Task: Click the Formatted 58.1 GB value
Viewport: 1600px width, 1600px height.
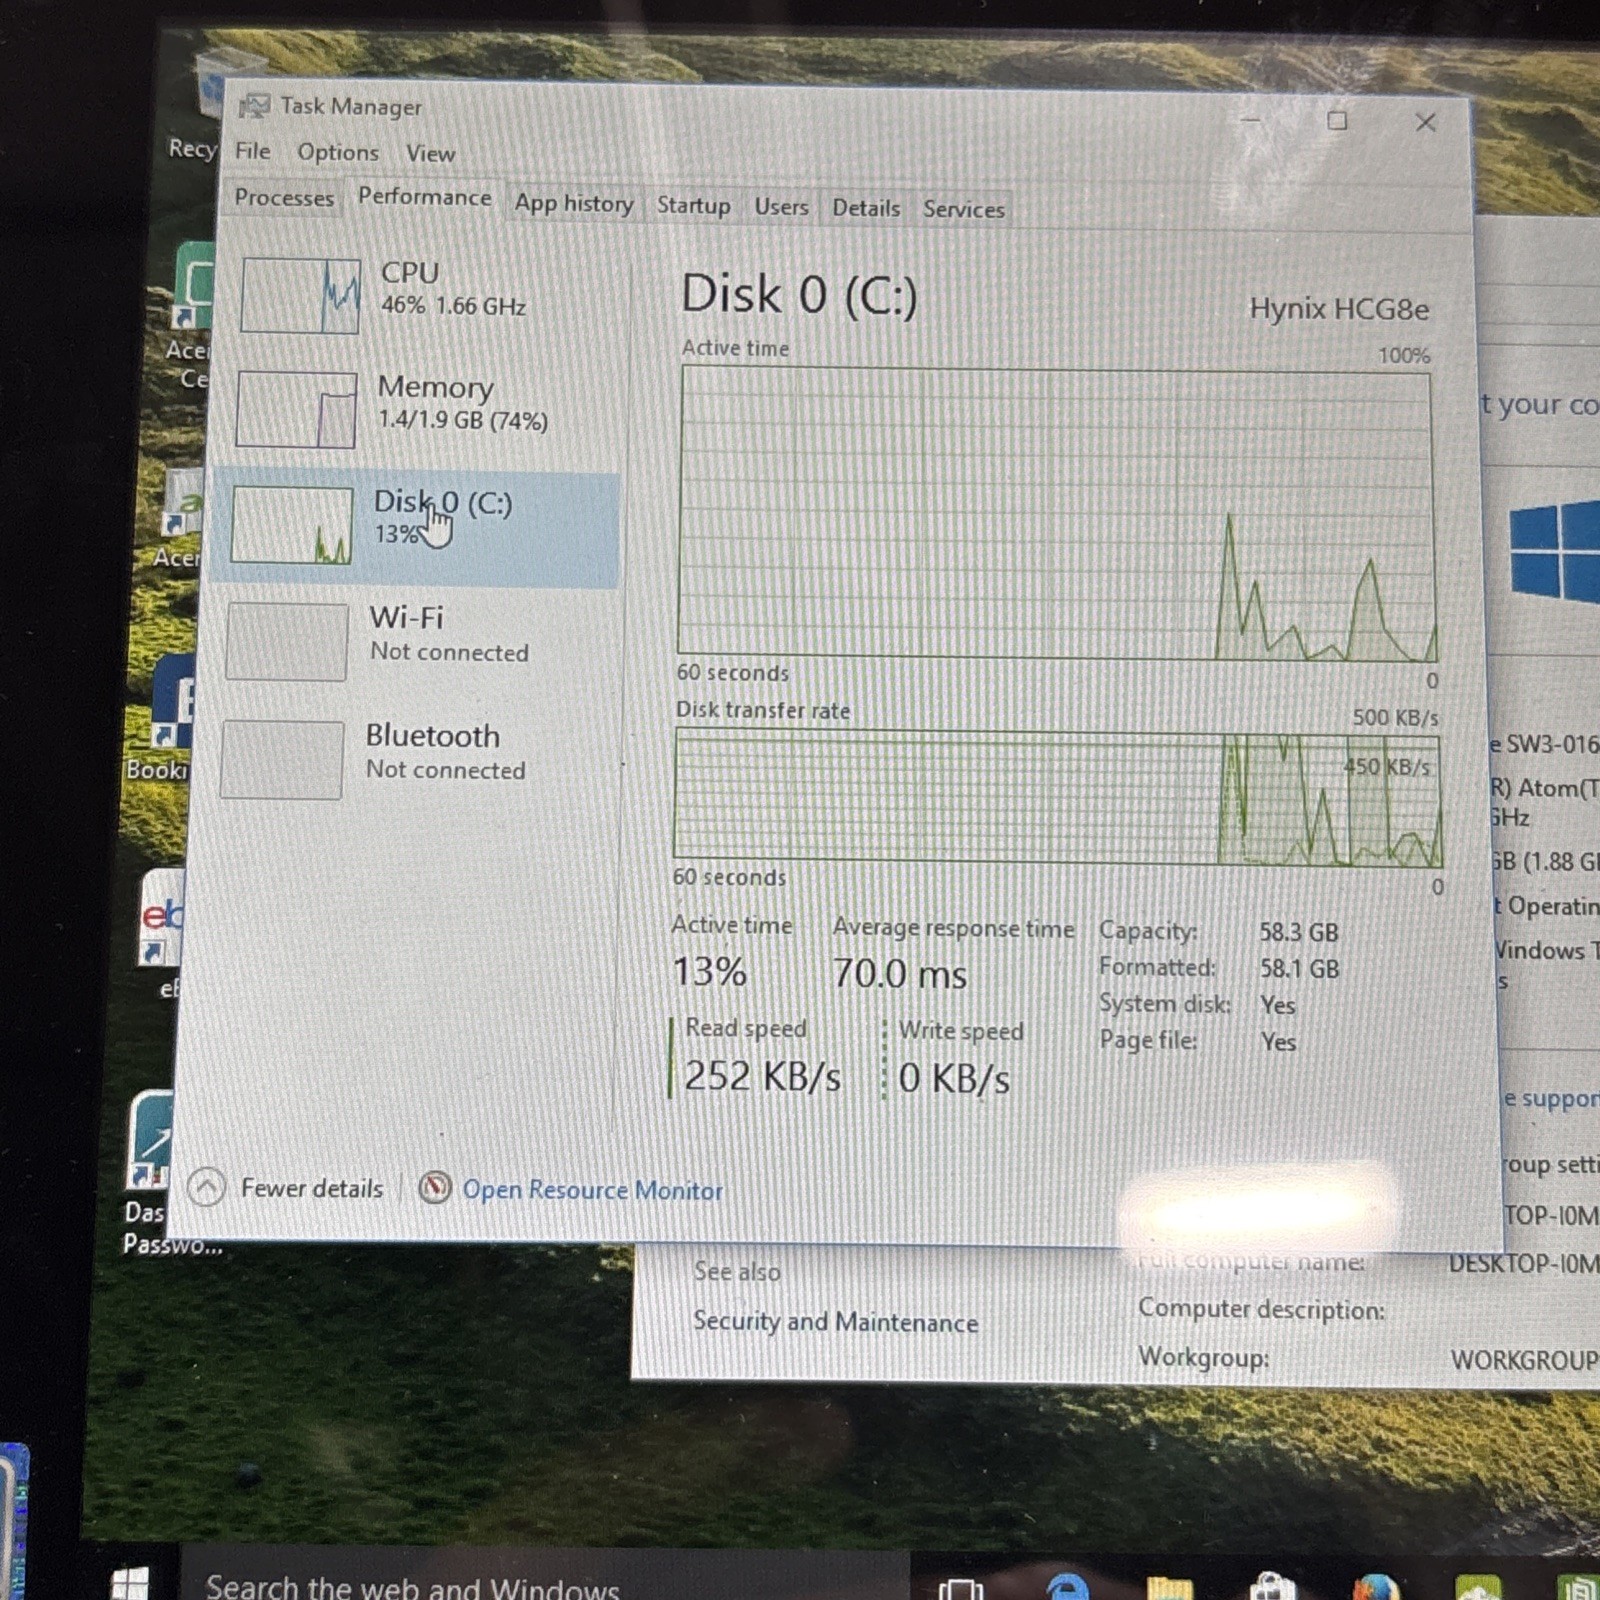Action: (1298, 968)
